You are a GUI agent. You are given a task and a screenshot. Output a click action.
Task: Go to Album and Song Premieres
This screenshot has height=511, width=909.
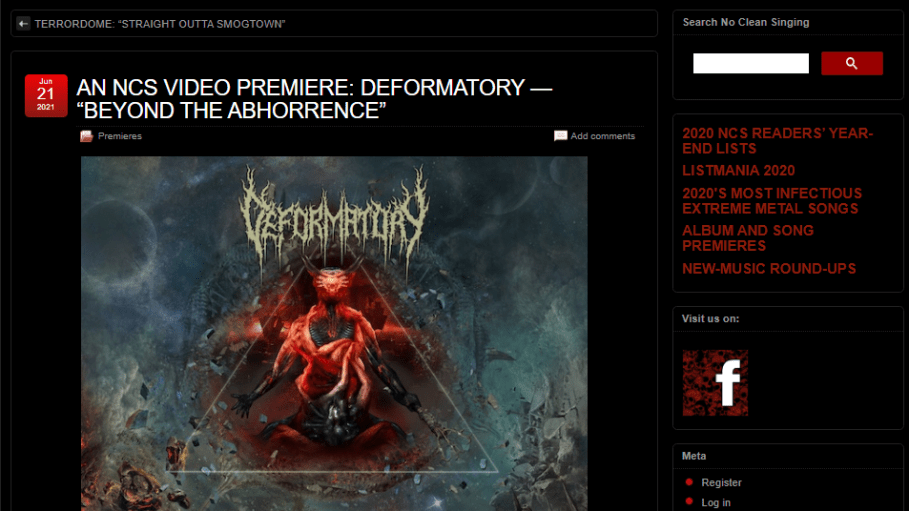(747, 238)
